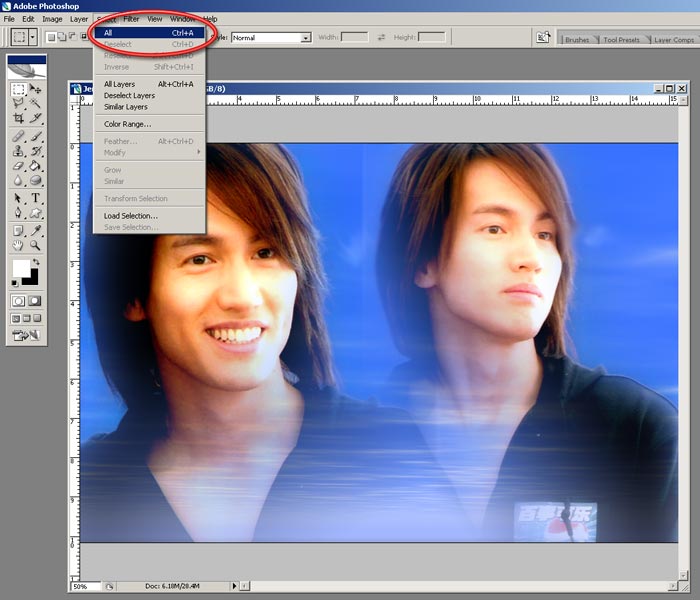700x600 pixels.
Task: Select the History Brush tool
Action: 35,151
